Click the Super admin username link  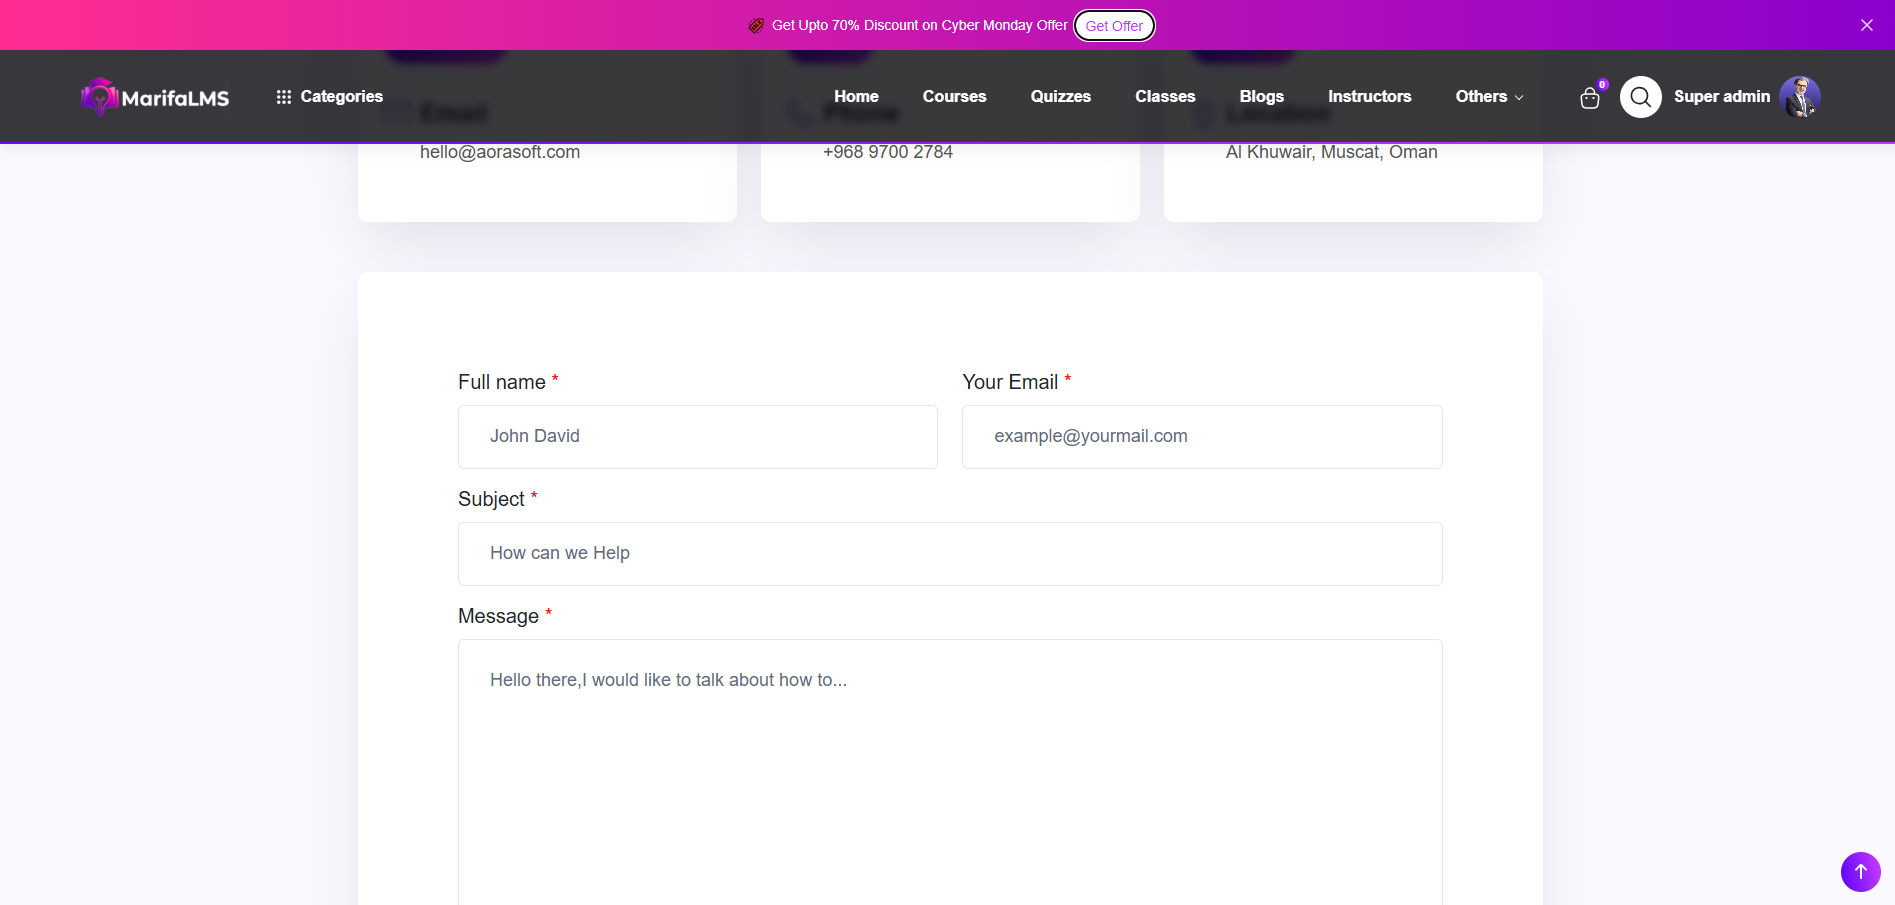(1721, 97)
